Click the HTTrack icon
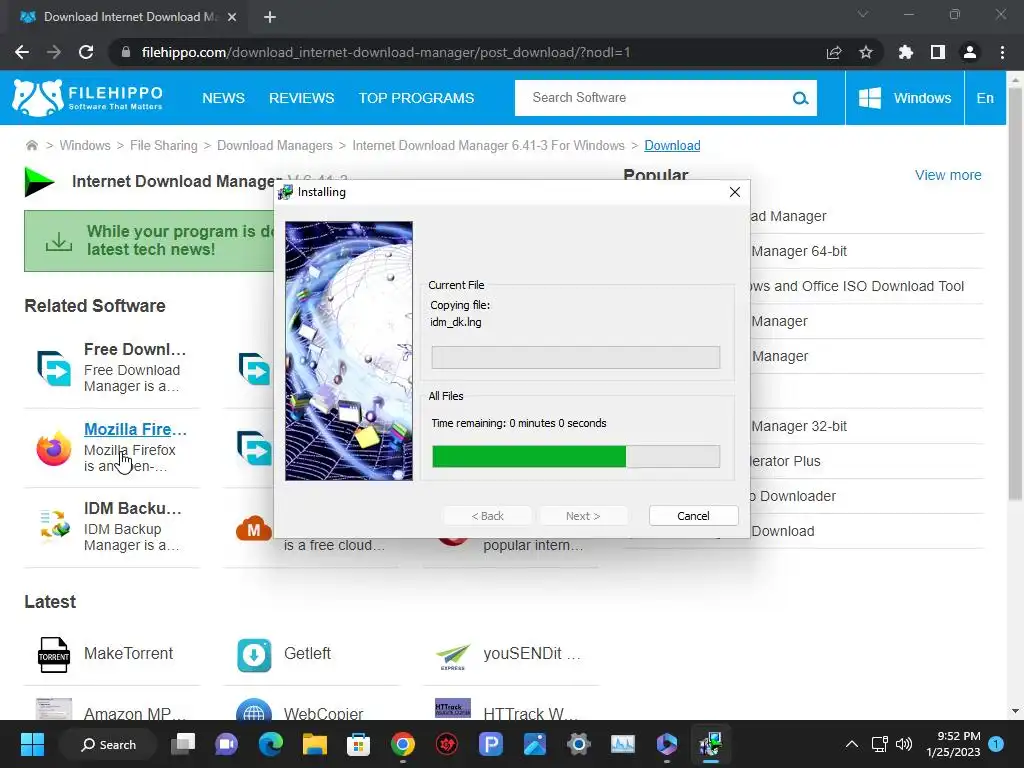The image size is (1024, 768). click(453, 709)
